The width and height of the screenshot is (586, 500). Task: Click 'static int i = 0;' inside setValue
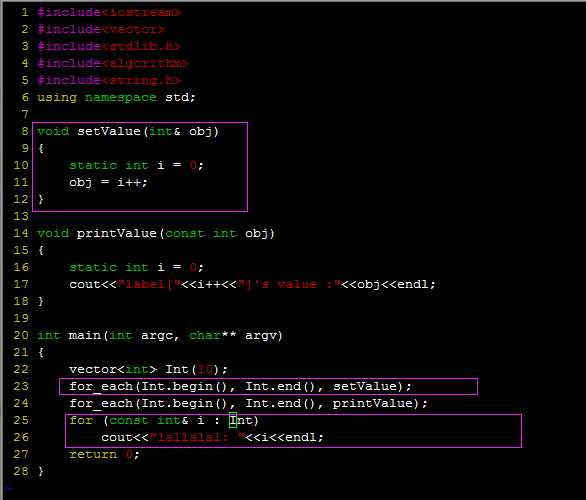(x=136, y=165)
